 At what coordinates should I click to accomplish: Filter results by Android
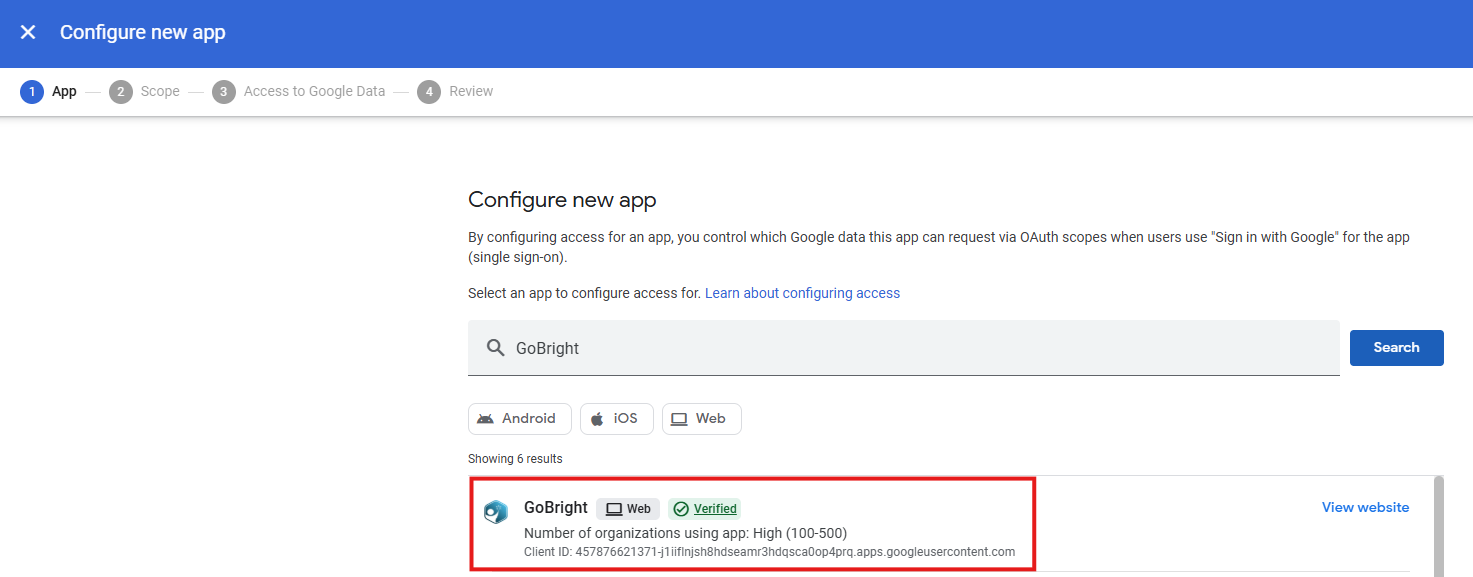(519, 419)
